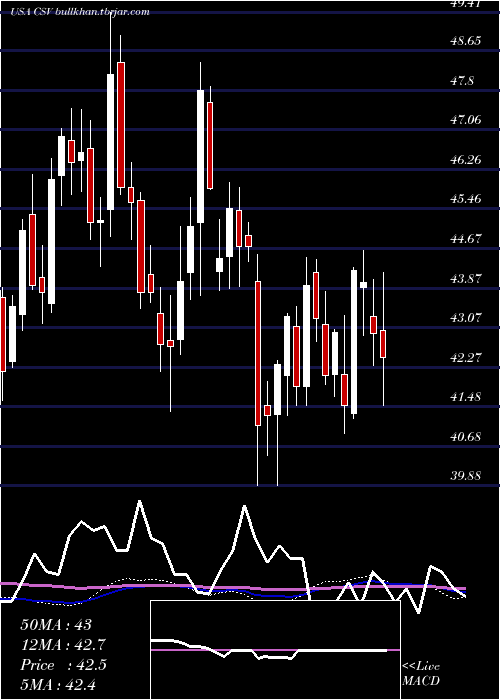The width and height of the screenshot is (500, 700).
Task: Click the 48.65 price axis label
Action: coord(466,41)
